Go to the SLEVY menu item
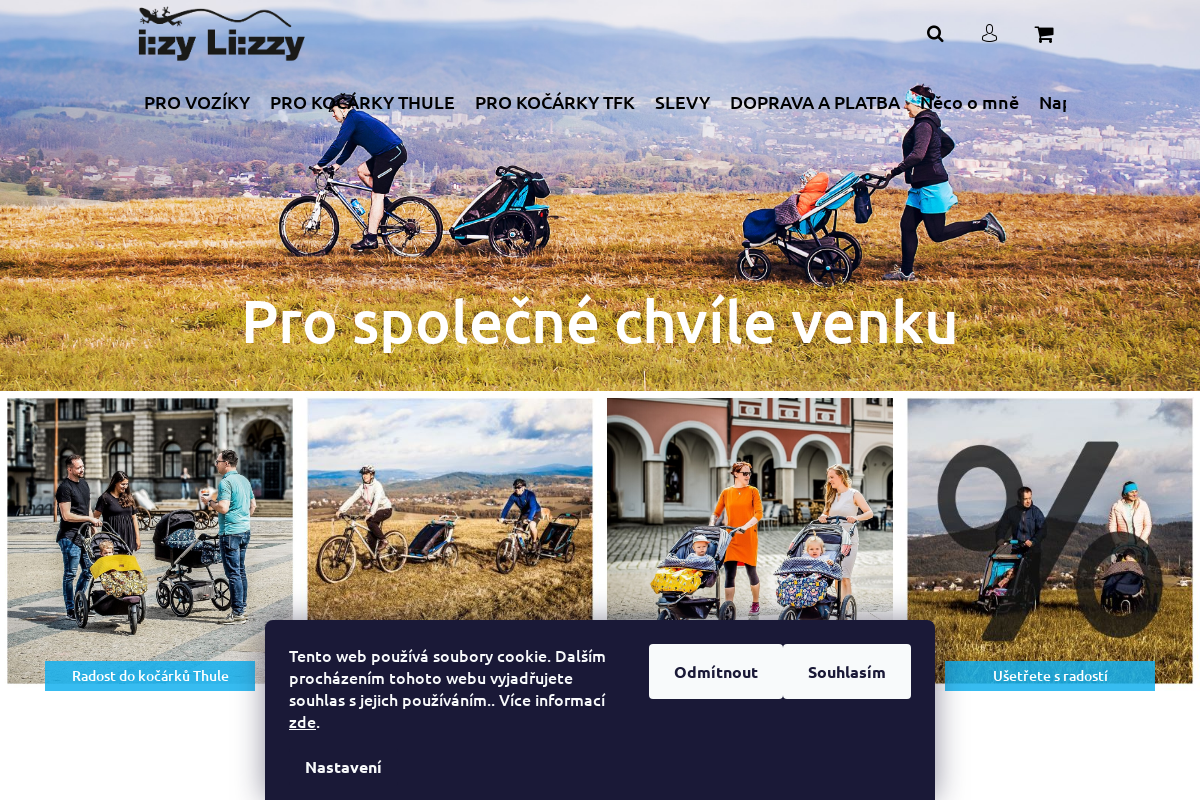 click(682, 102)
